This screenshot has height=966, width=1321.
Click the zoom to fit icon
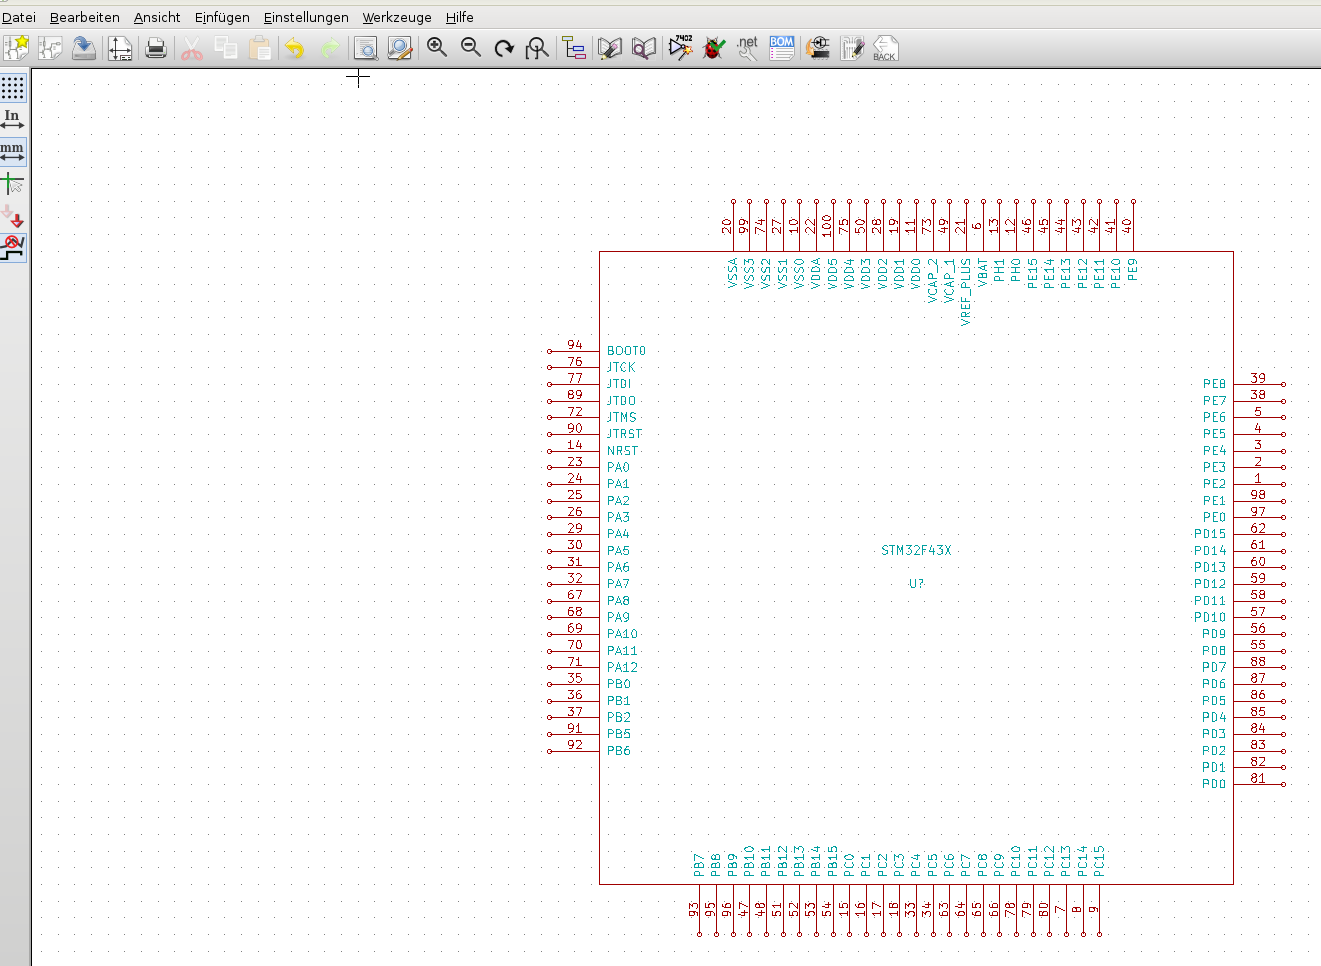point(538,48)
